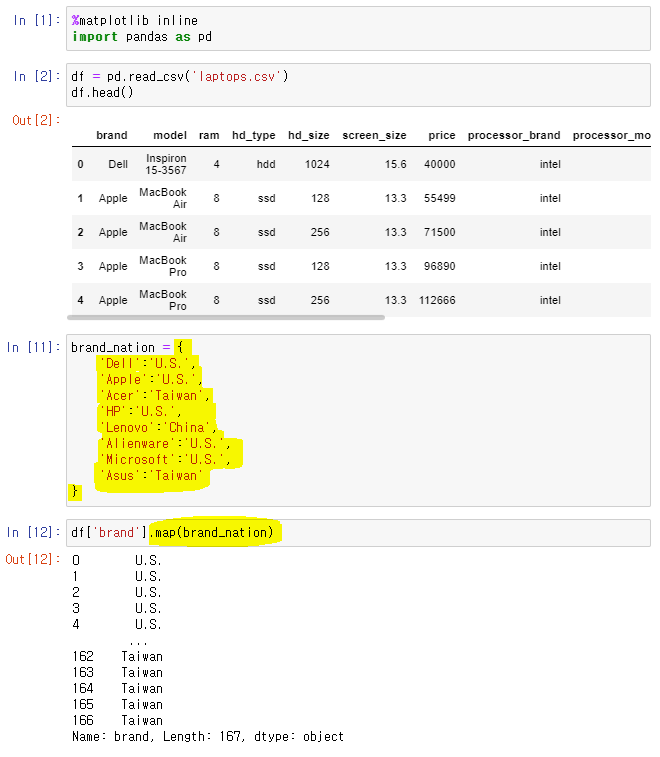Click the cell reading laptops.csv

[x=358, y=84]
